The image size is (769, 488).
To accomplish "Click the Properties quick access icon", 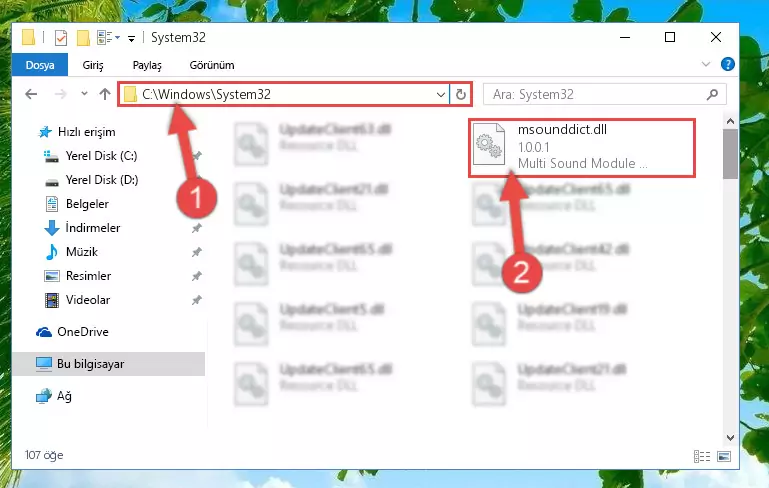I will [x=61, y=38].
